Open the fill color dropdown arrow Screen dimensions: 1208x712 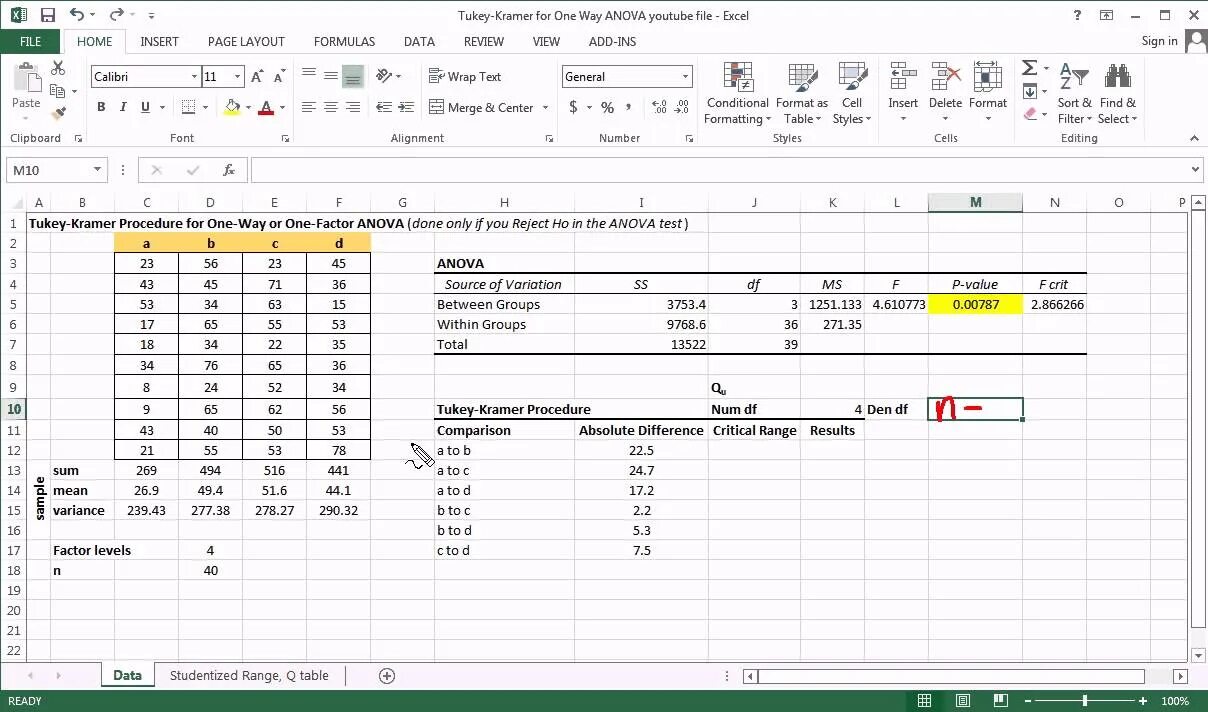pos(248,107)
